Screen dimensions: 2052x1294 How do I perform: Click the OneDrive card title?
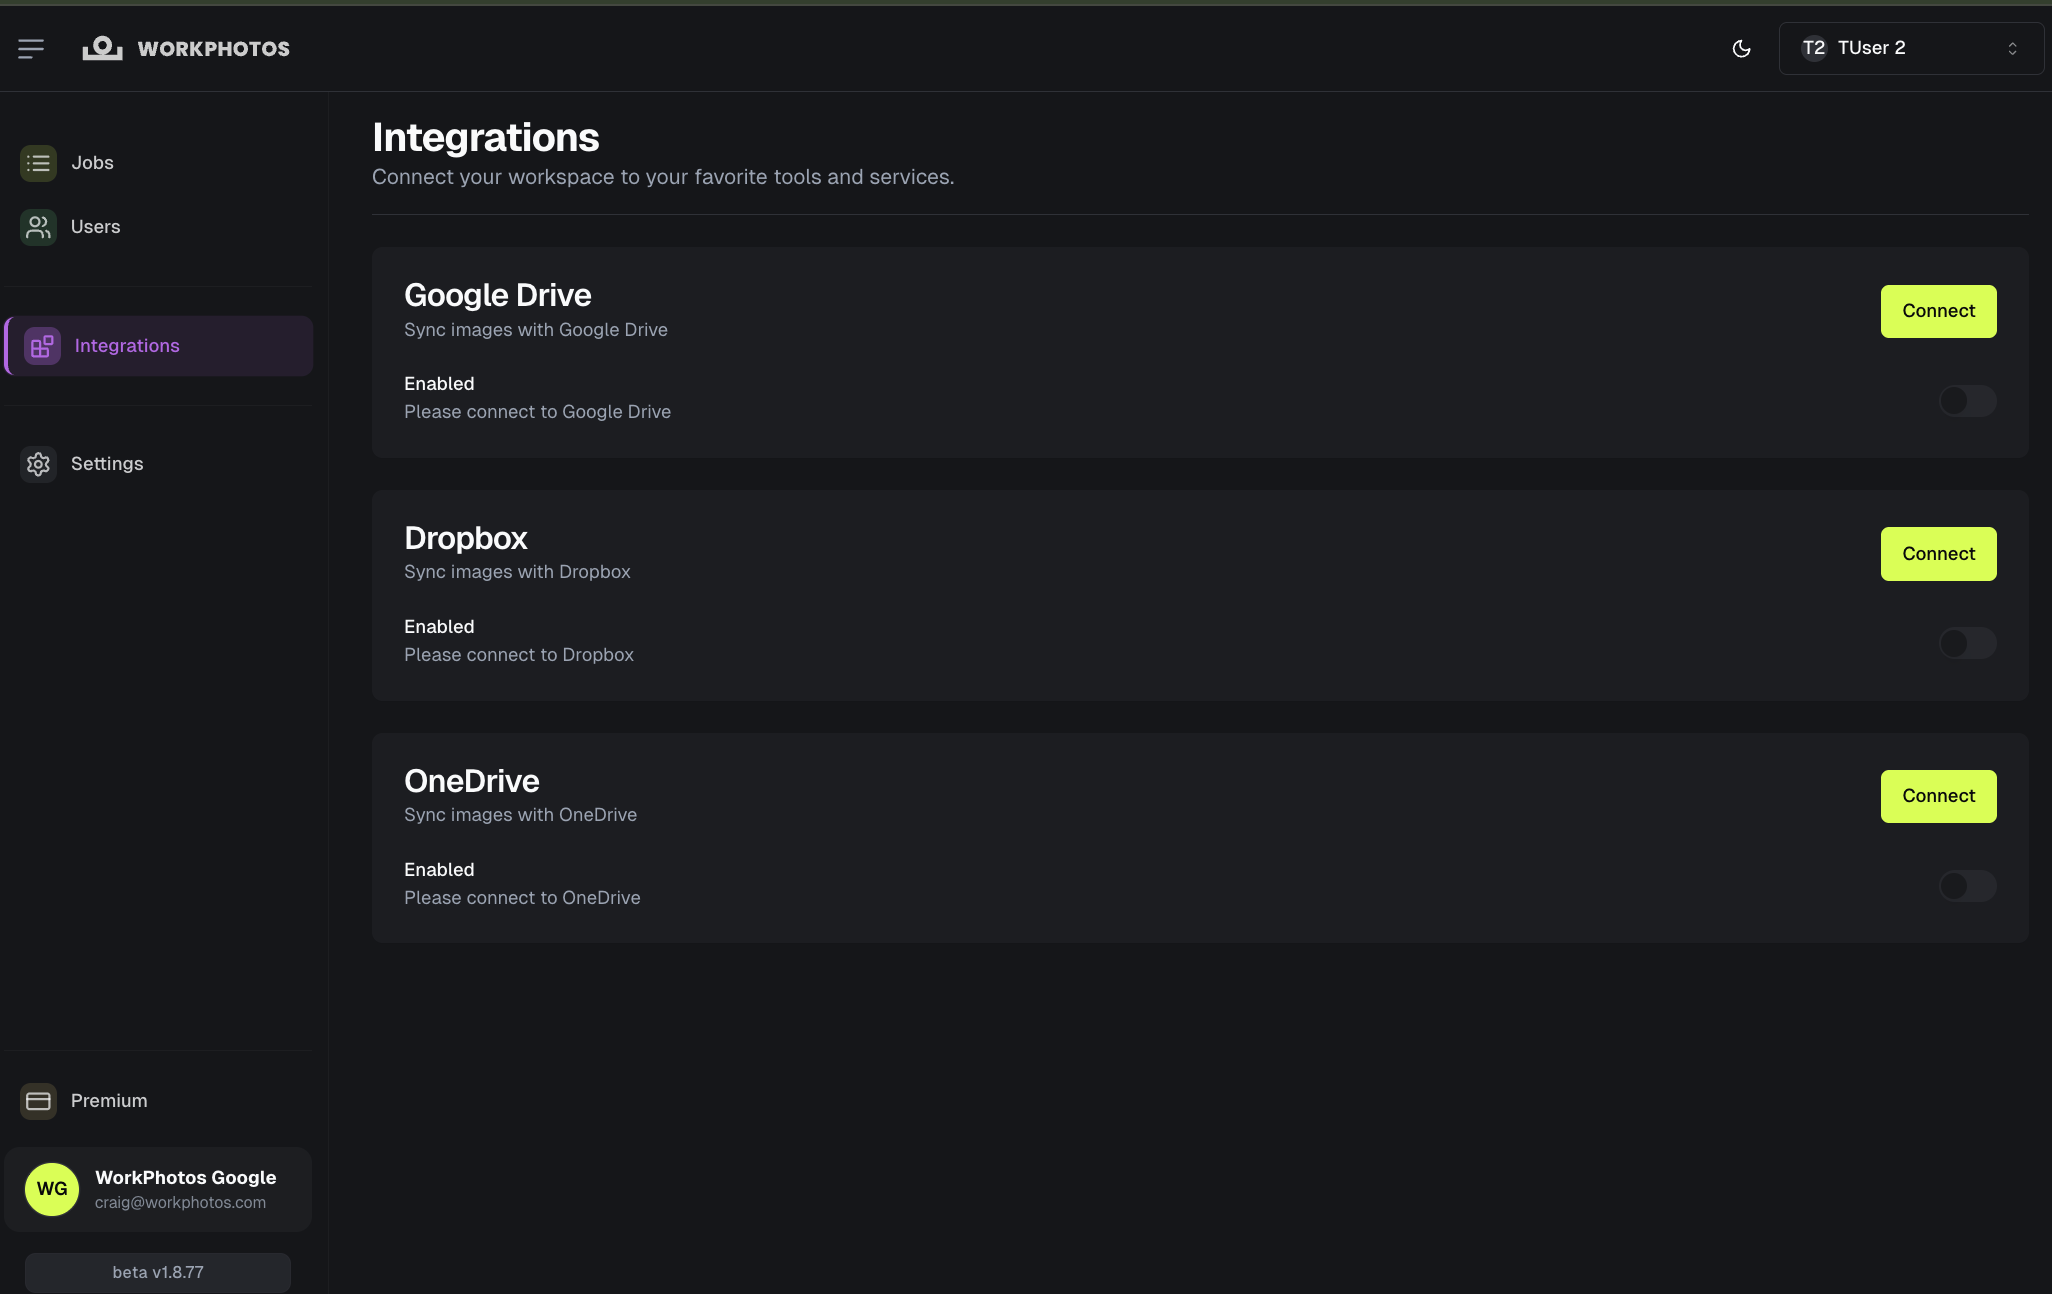471,781
